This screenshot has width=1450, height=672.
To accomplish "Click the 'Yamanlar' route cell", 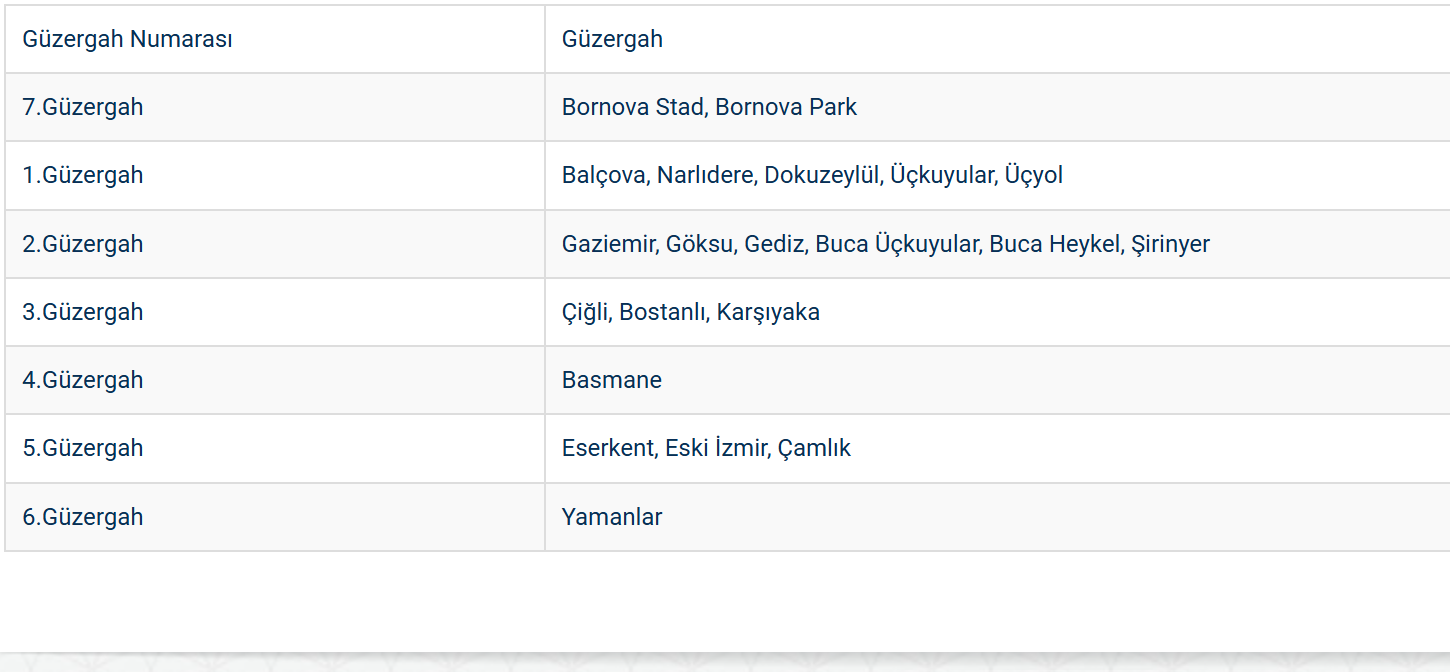I will coord(612,517).
